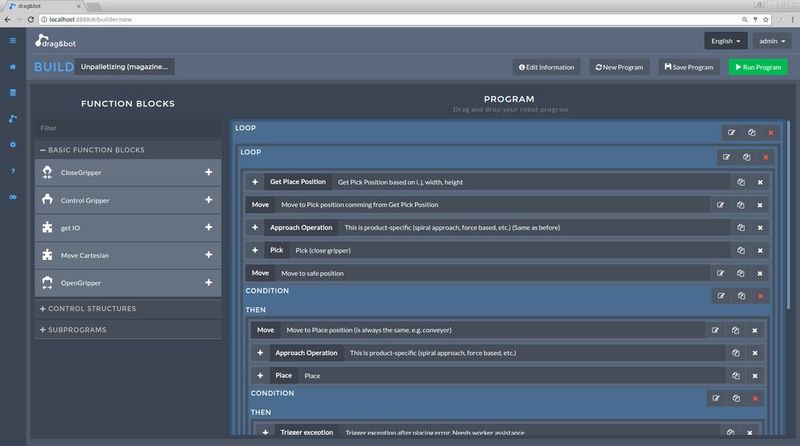Edit the 'Move to safe position' block
Viewport: 800px width, 446px height.
point(717,272)
